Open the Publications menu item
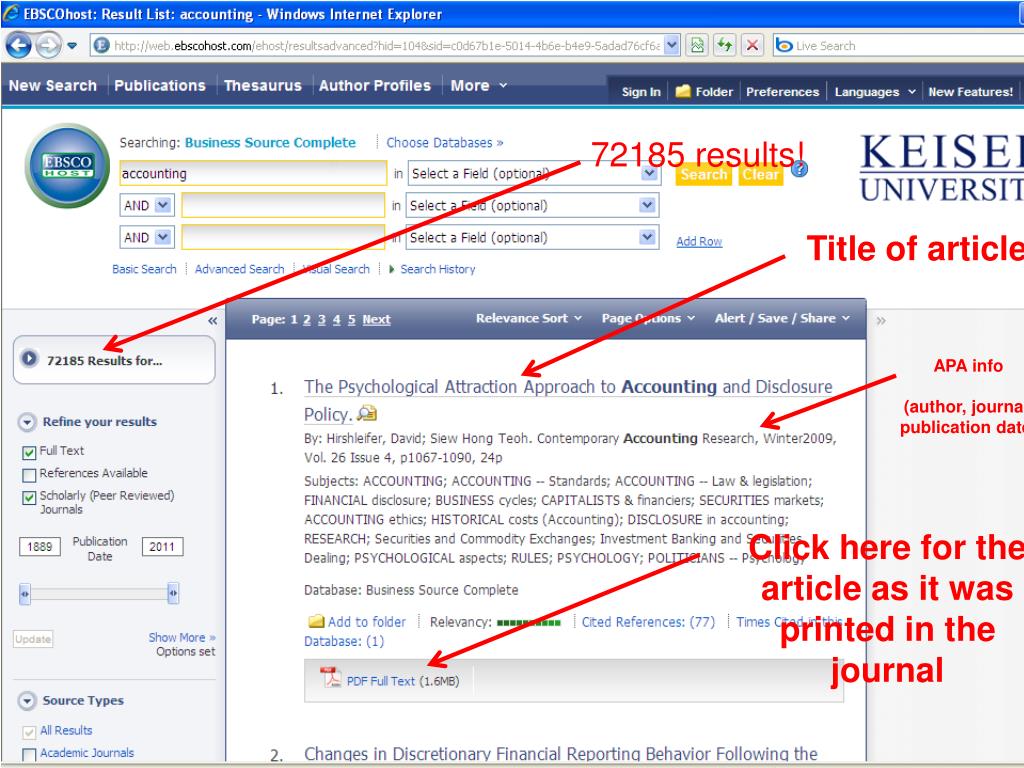The height and width of the screenshot is (768, 1024). [x=160, y=86]
